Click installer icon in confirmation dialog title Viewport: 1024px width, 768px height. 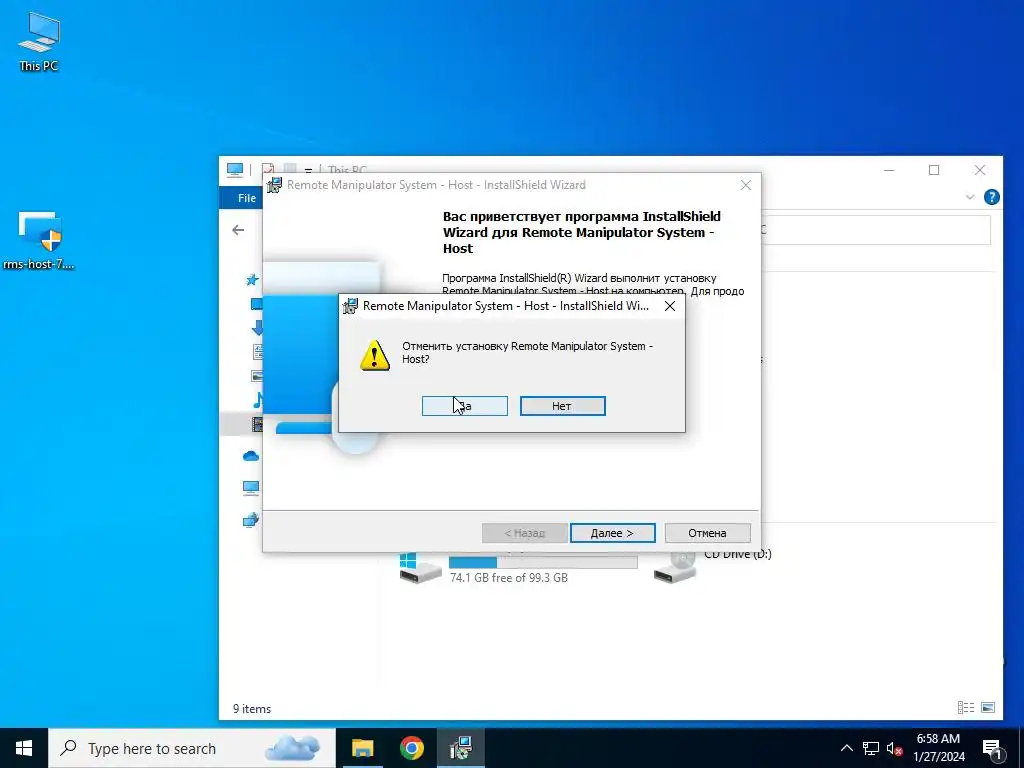[350, 306]
